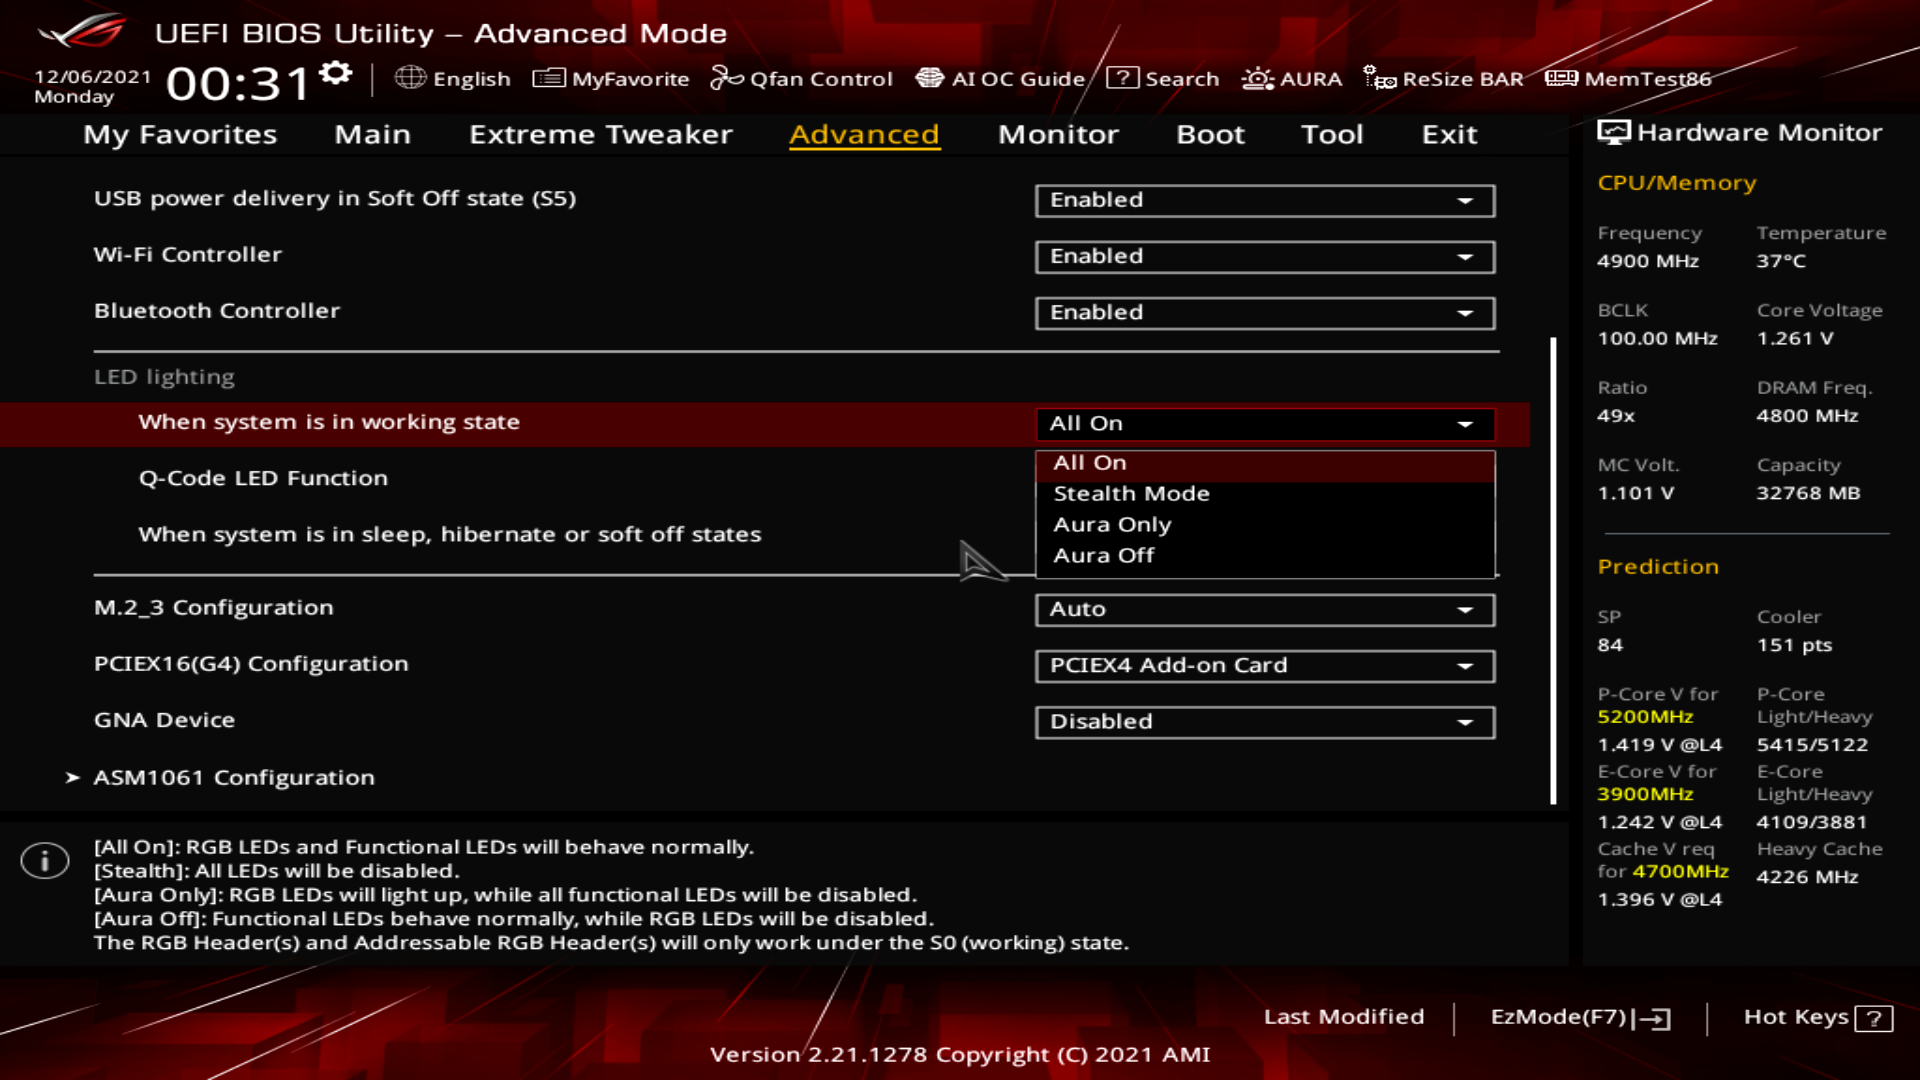Select Stealth Mode in LED dropdown

(1131, 494)
